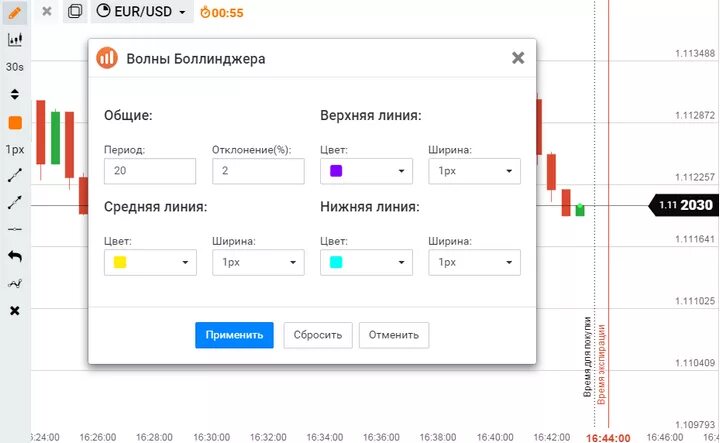The image size is (720, 443).
Task: Click the Сбросить button
Action: click(x=318, y=335)
